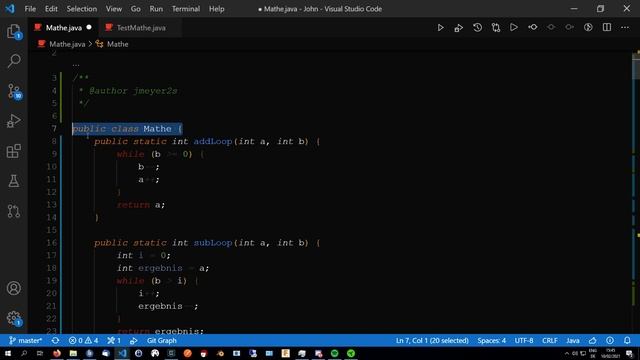Open the View menu
This screenshot has width=640, height=360.
(114, 9)
